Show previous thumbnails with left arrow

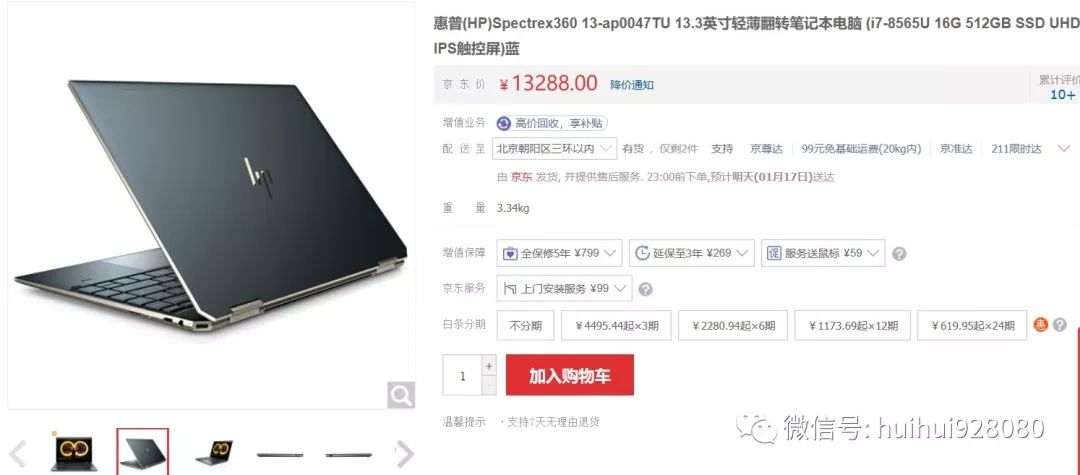17,454
